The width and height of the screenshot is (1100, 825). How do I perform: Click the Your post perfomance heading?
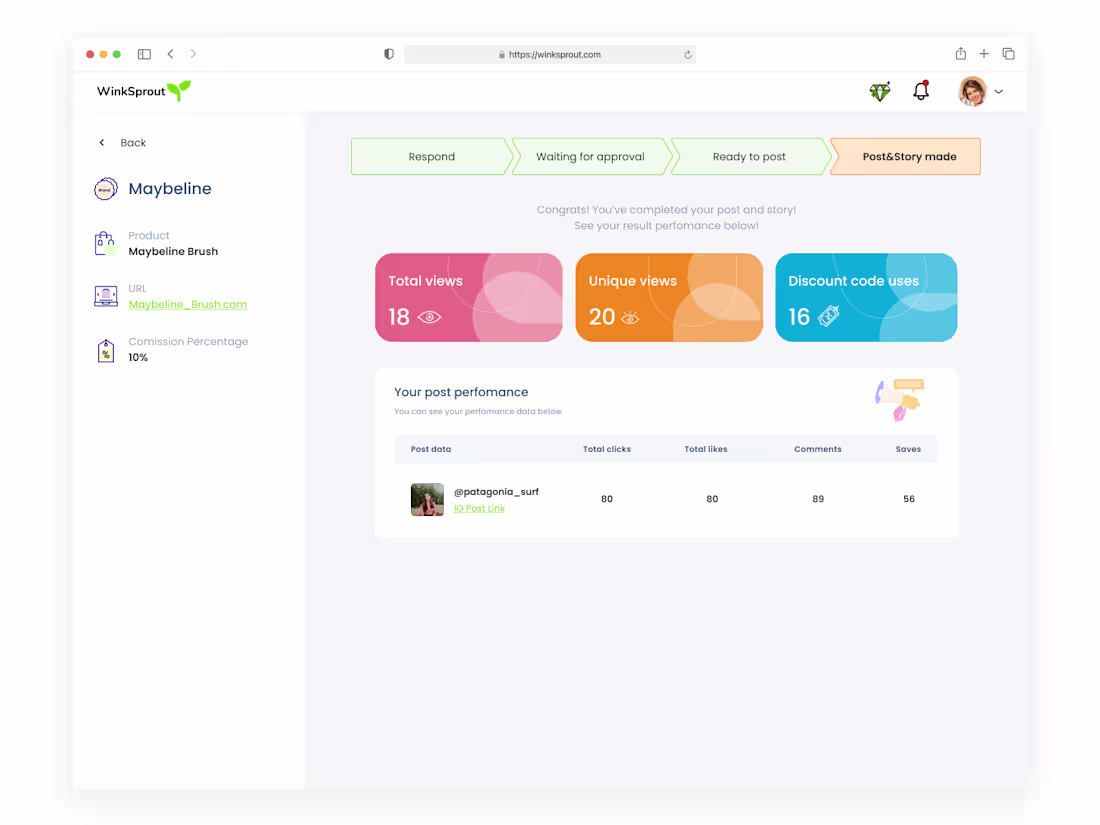[461, 392]
